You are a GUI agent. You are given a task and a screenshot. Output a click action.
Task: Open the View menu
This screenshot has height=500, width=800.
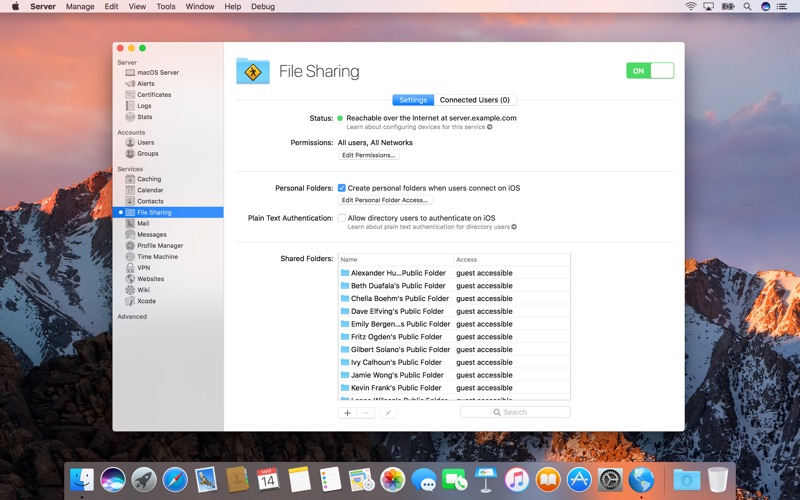(x=137, y=7)
